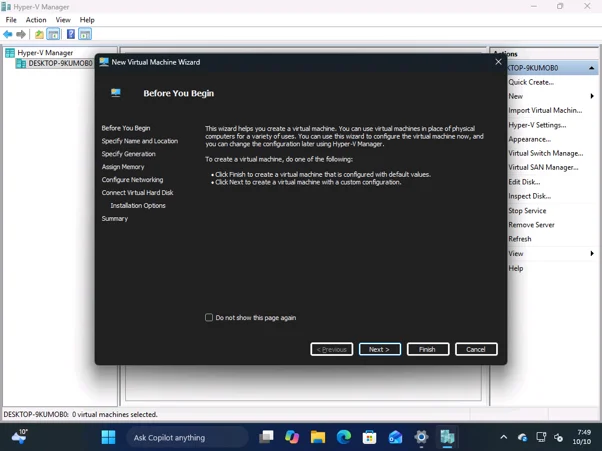Click the Cancel button in wizard
This screenshot has height=451, width=602.
tap(476, 349)
